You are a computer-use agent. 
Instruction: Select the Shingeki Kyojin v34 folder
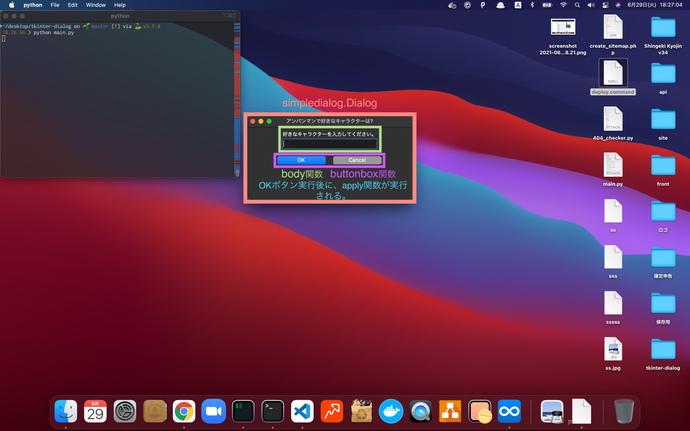(x=663, y=34)
